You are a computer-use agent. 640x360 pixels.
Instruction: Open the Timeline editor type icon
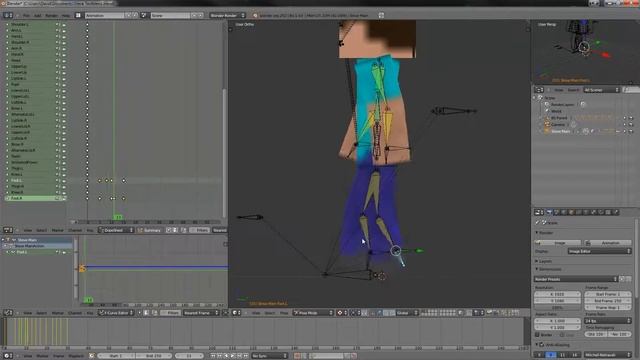click(x=8, y=356)
